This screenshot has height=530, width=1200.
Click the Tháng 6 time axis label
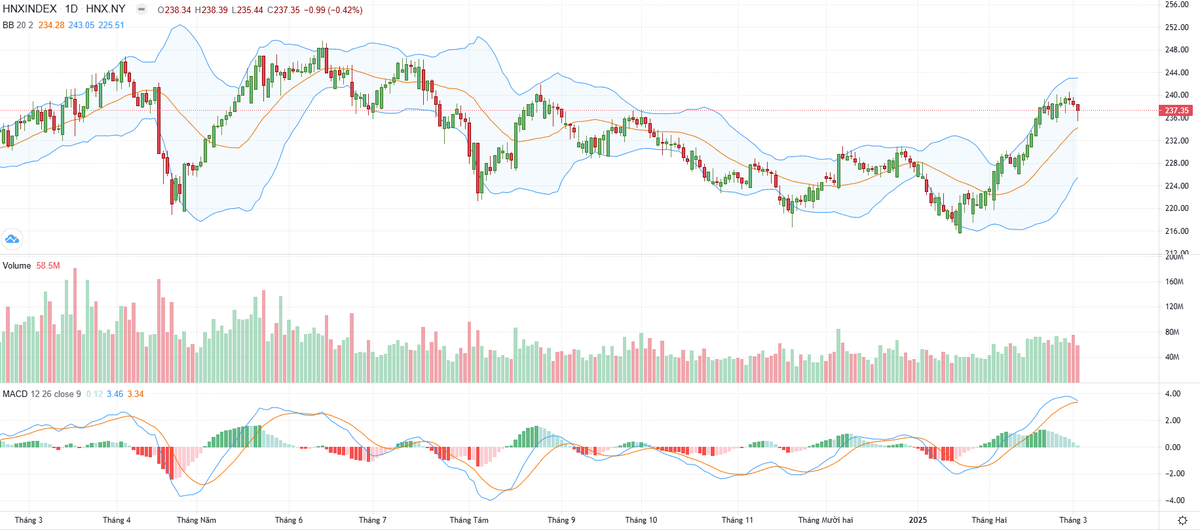pyautogui.click(x=288, y=520)
